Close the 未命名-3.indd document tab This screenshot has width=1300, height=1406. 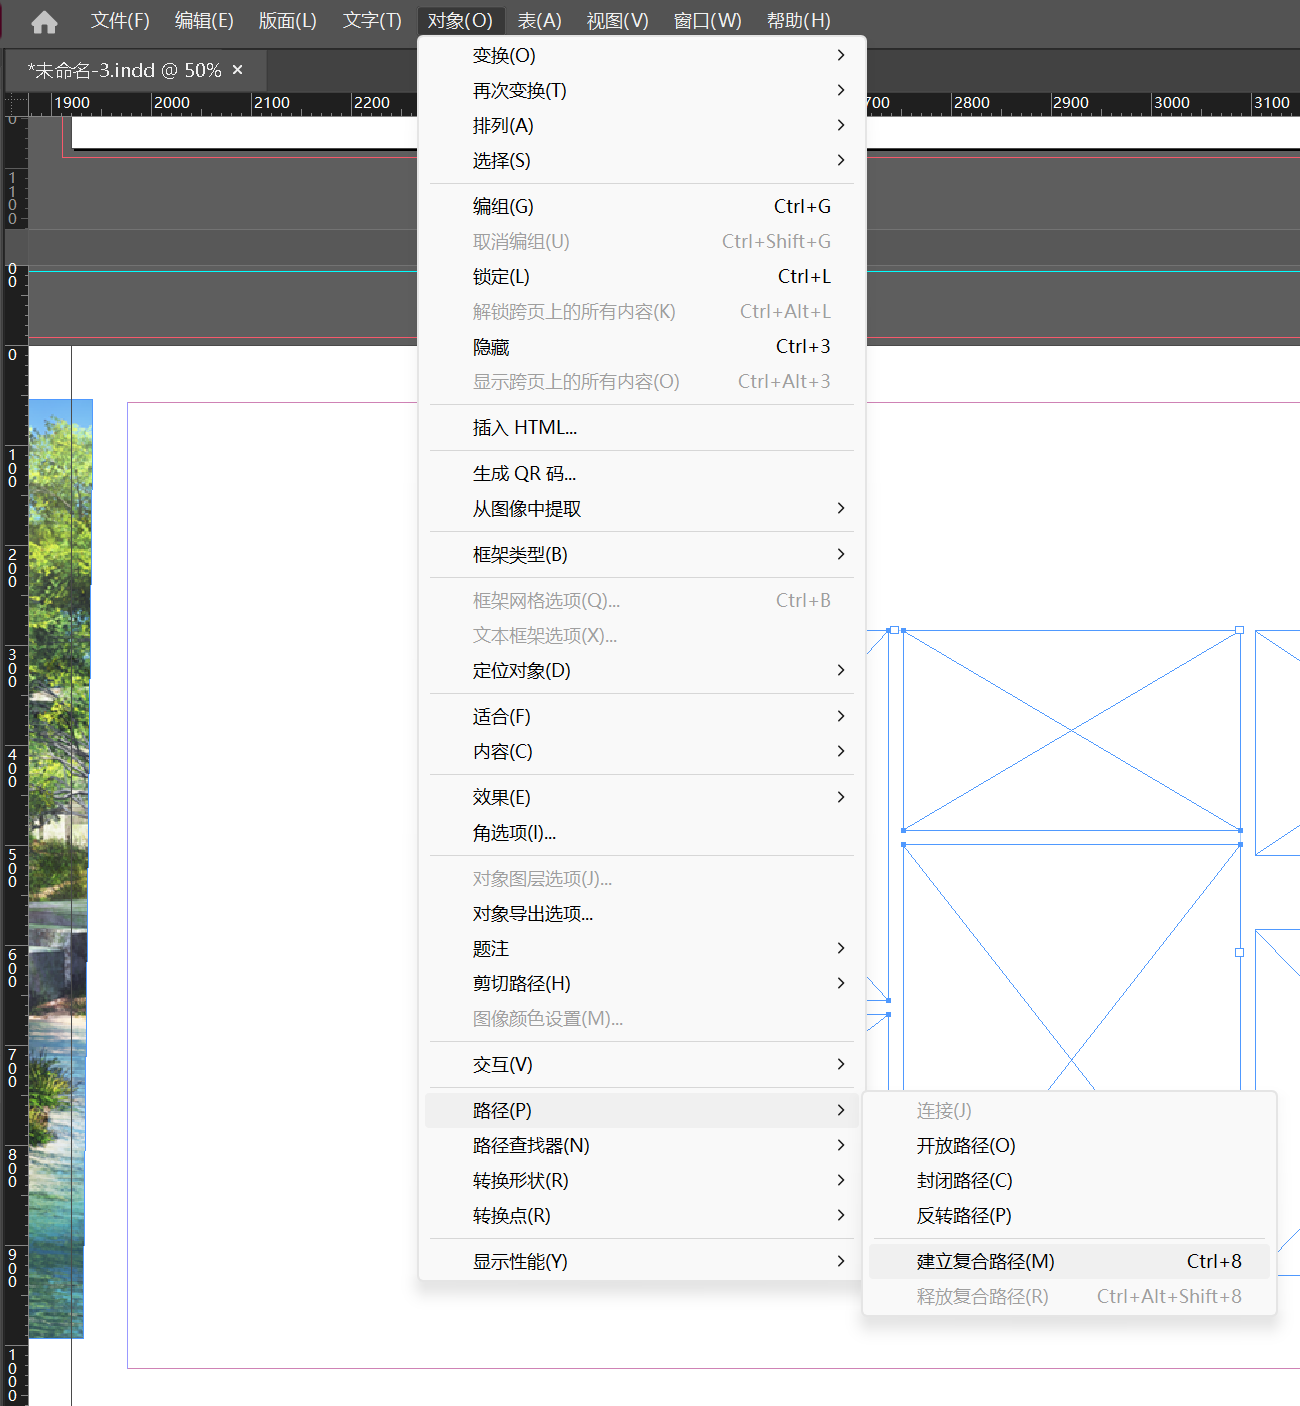click(238, 70)
